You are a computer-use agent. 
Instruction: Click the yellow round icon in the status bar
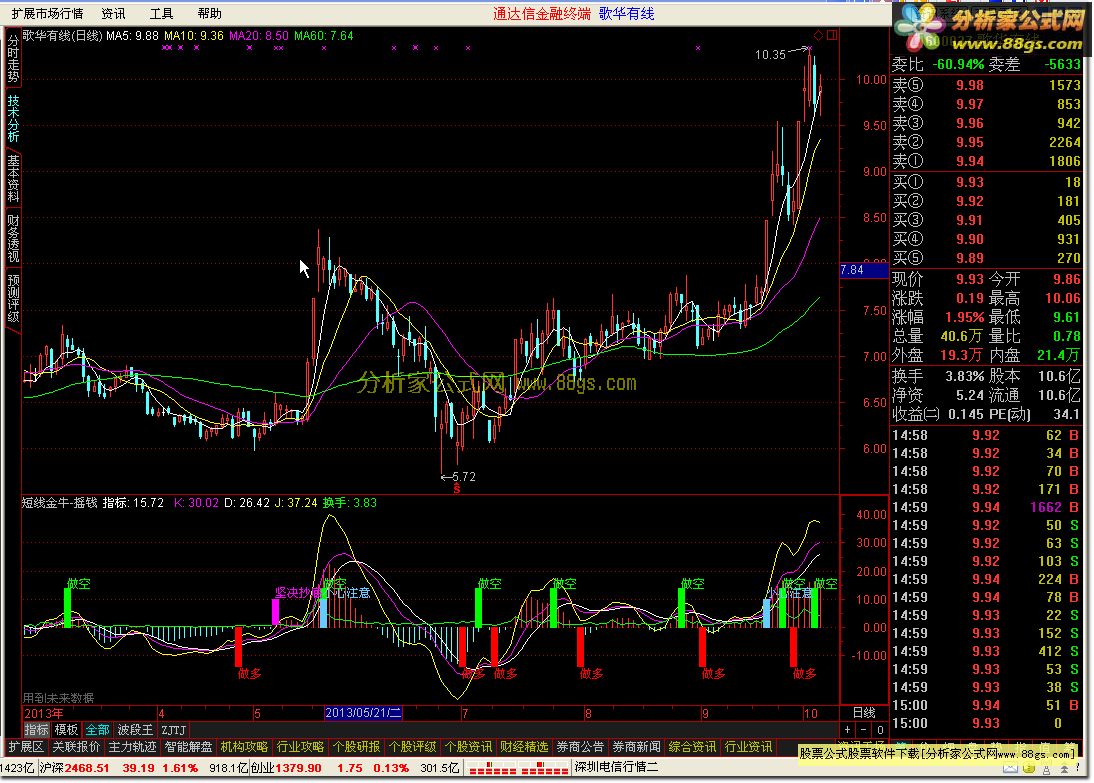click(x=1028, y=768)
